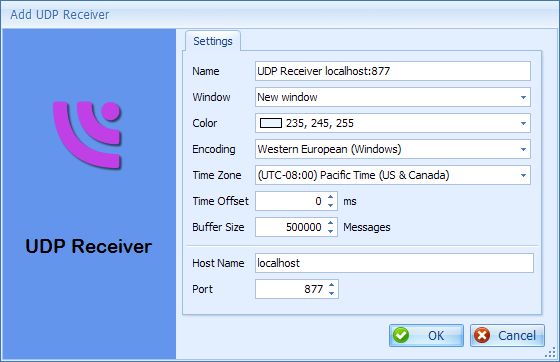Open the Window dropdown list
The width and height of the screenshot is (560, 362).
(523, 97)
